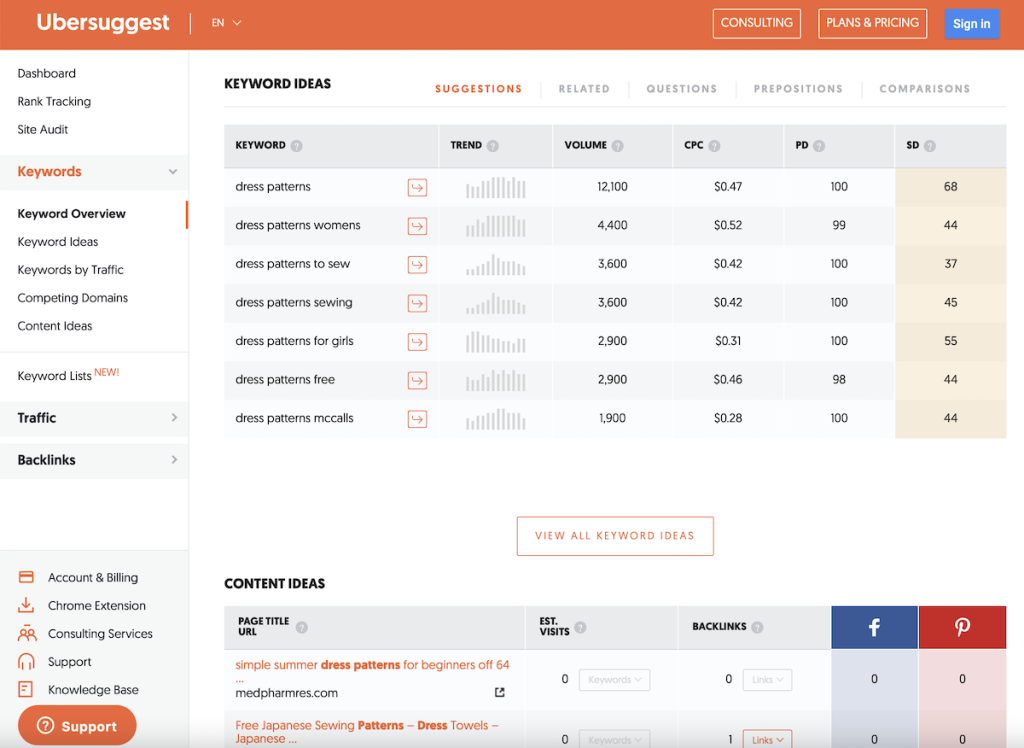Click the Ubersuggest logo
This screenshot has height=748, width=1024.
pos(103,23)
